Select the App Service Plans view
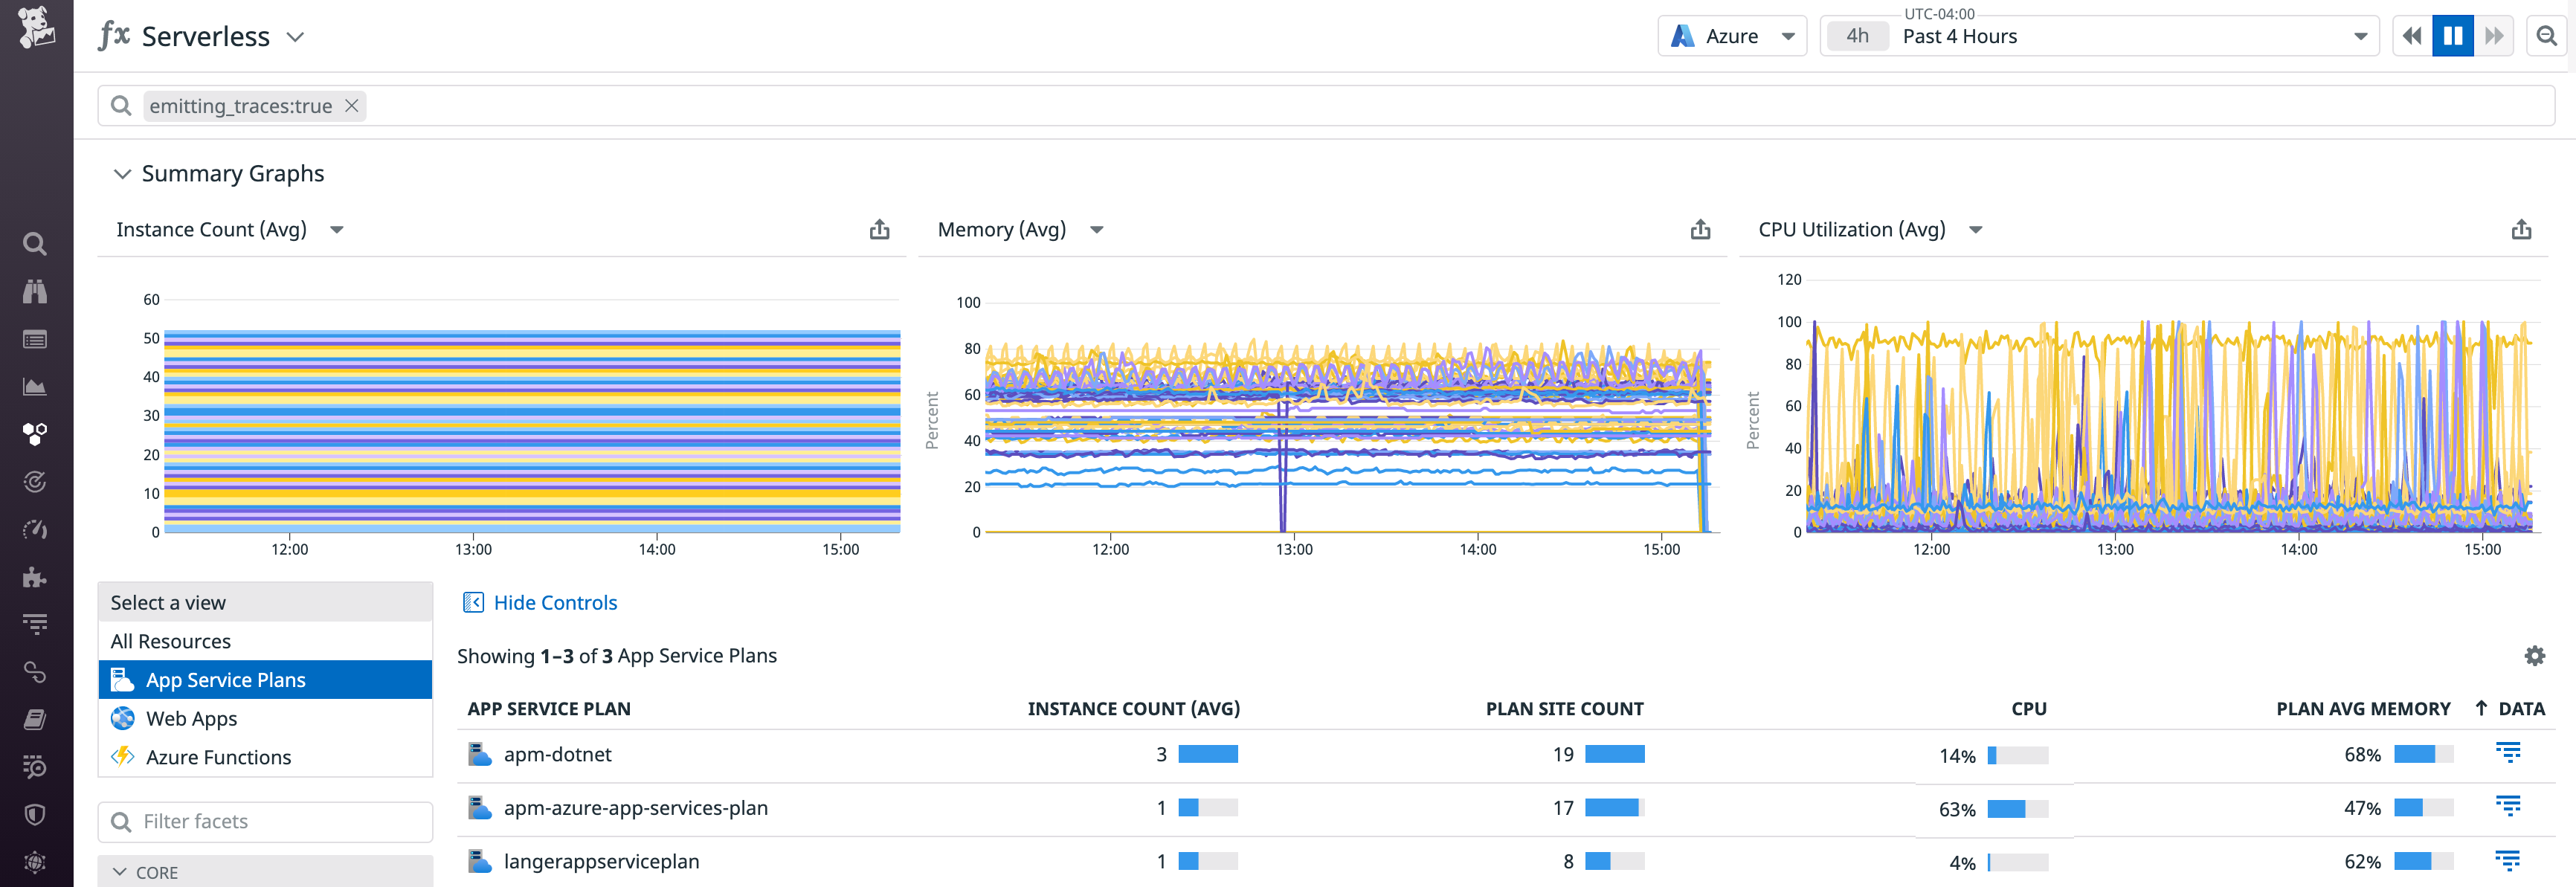The width and height of the screenshot is (2576, 887). pyautogui.click(x=226, y=679)
